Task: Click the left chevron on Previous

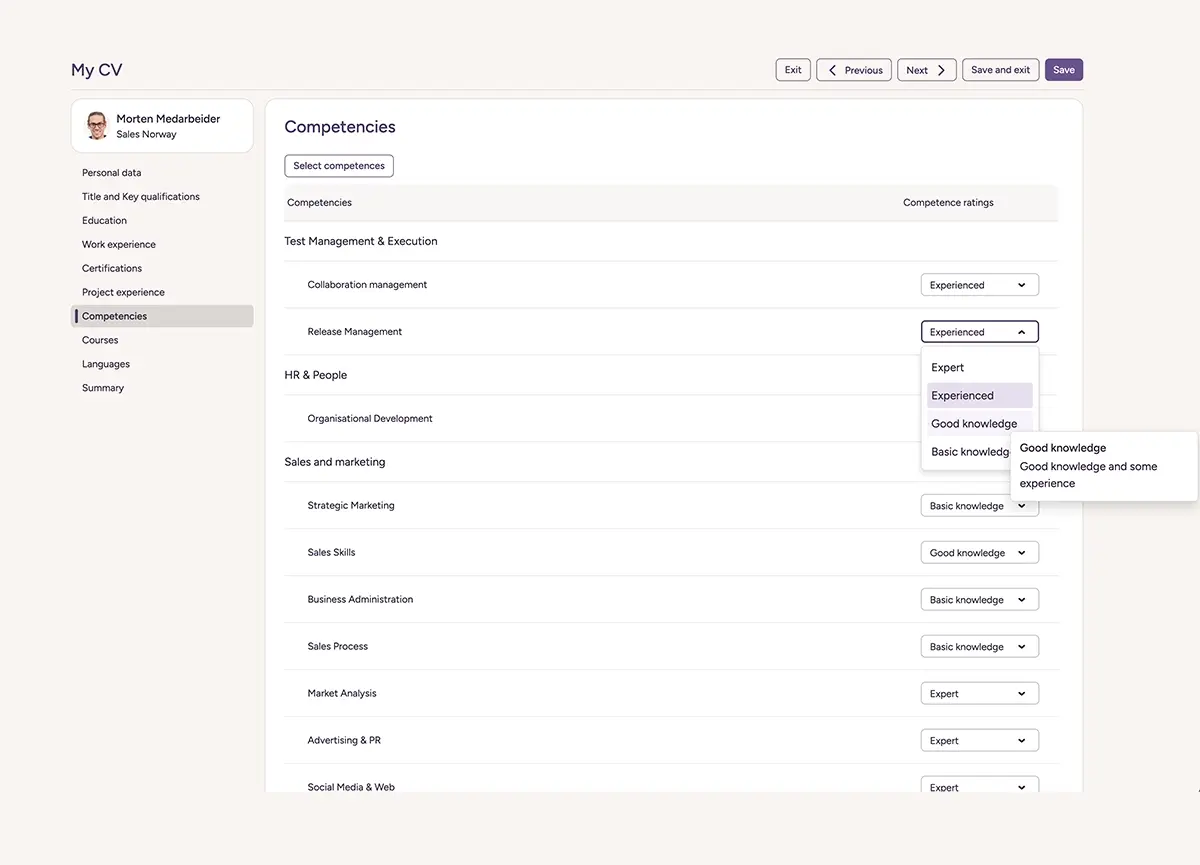Action: coord(832,70)
